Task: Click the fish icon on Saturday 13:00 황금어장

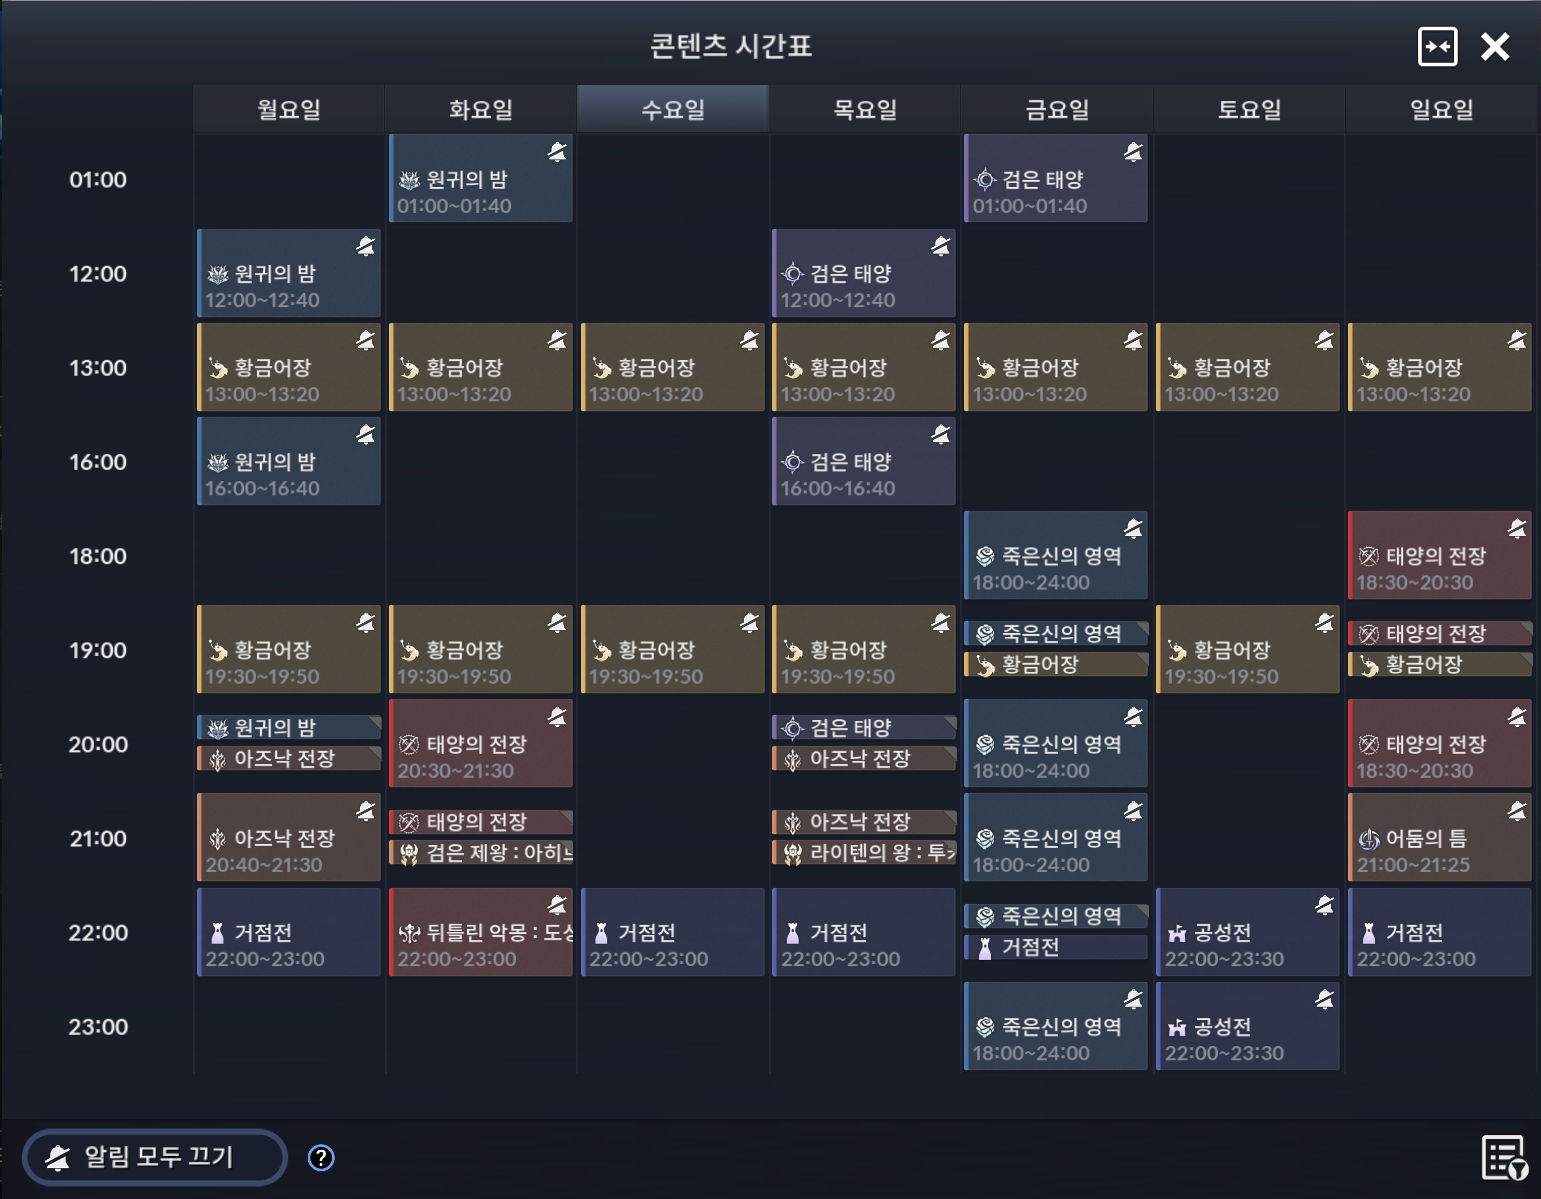Action: tap(1177, 368)
